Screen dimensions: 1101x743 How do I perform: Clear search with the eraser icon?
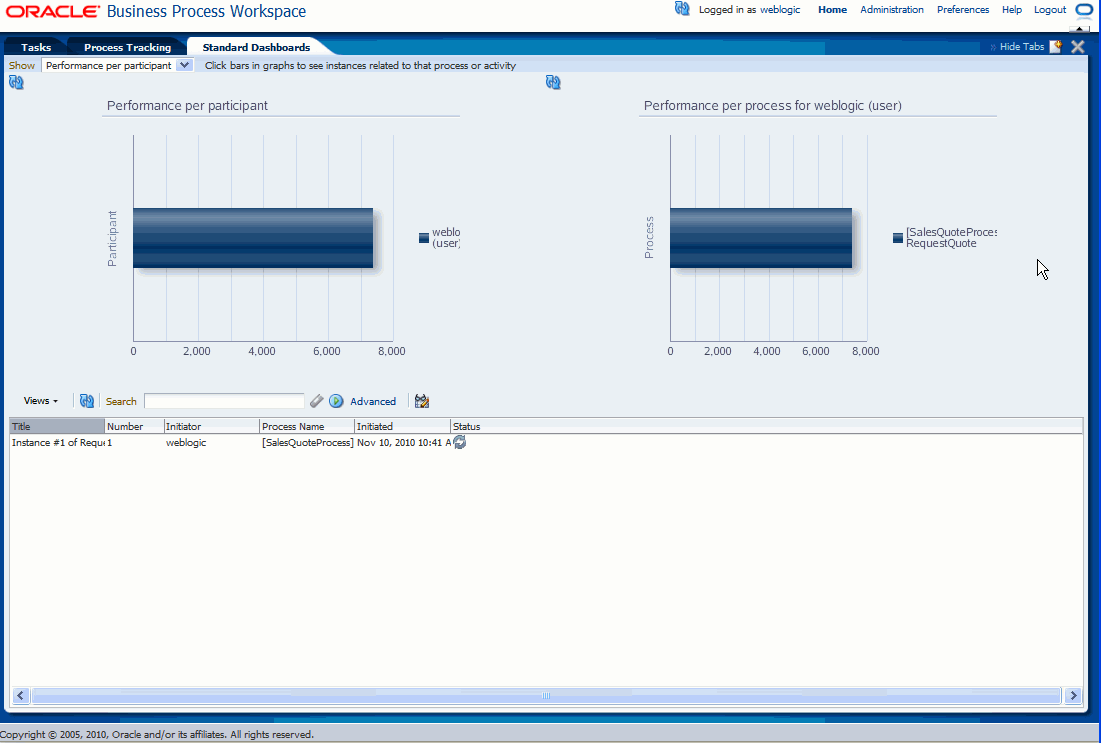click(317, 401)
